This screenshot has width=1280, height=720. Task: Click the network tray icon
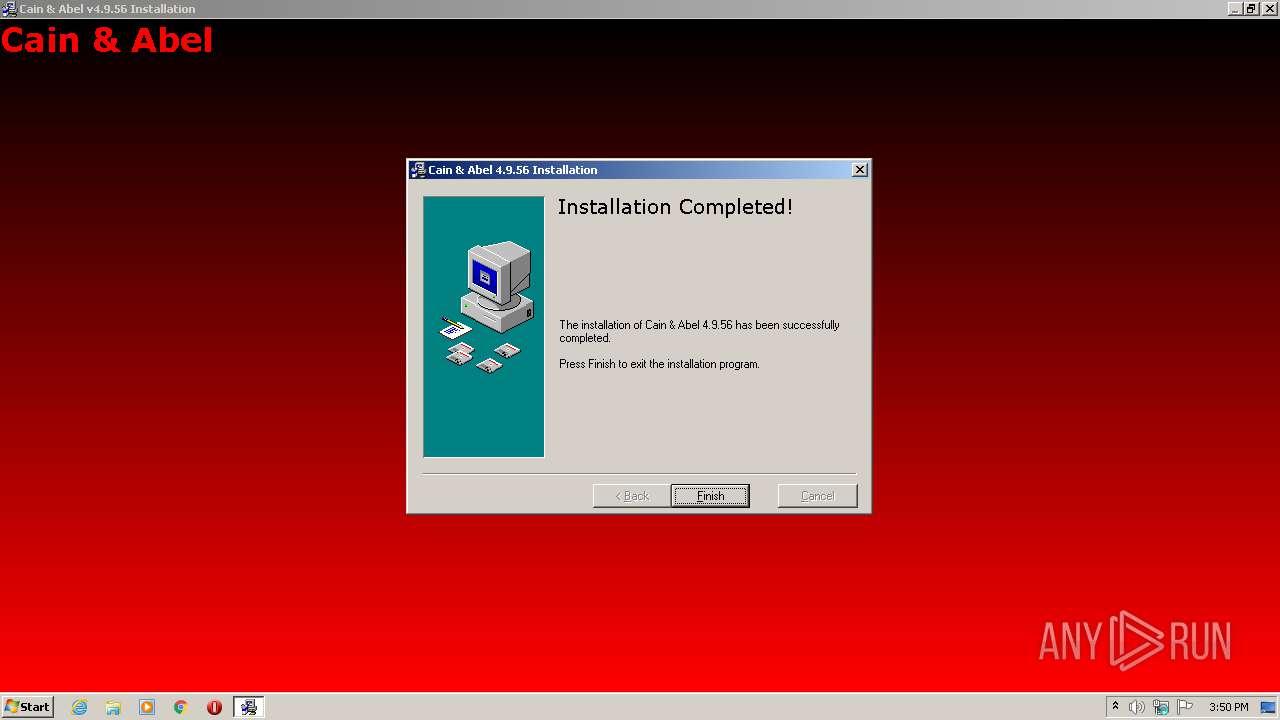click(1161, 707)
